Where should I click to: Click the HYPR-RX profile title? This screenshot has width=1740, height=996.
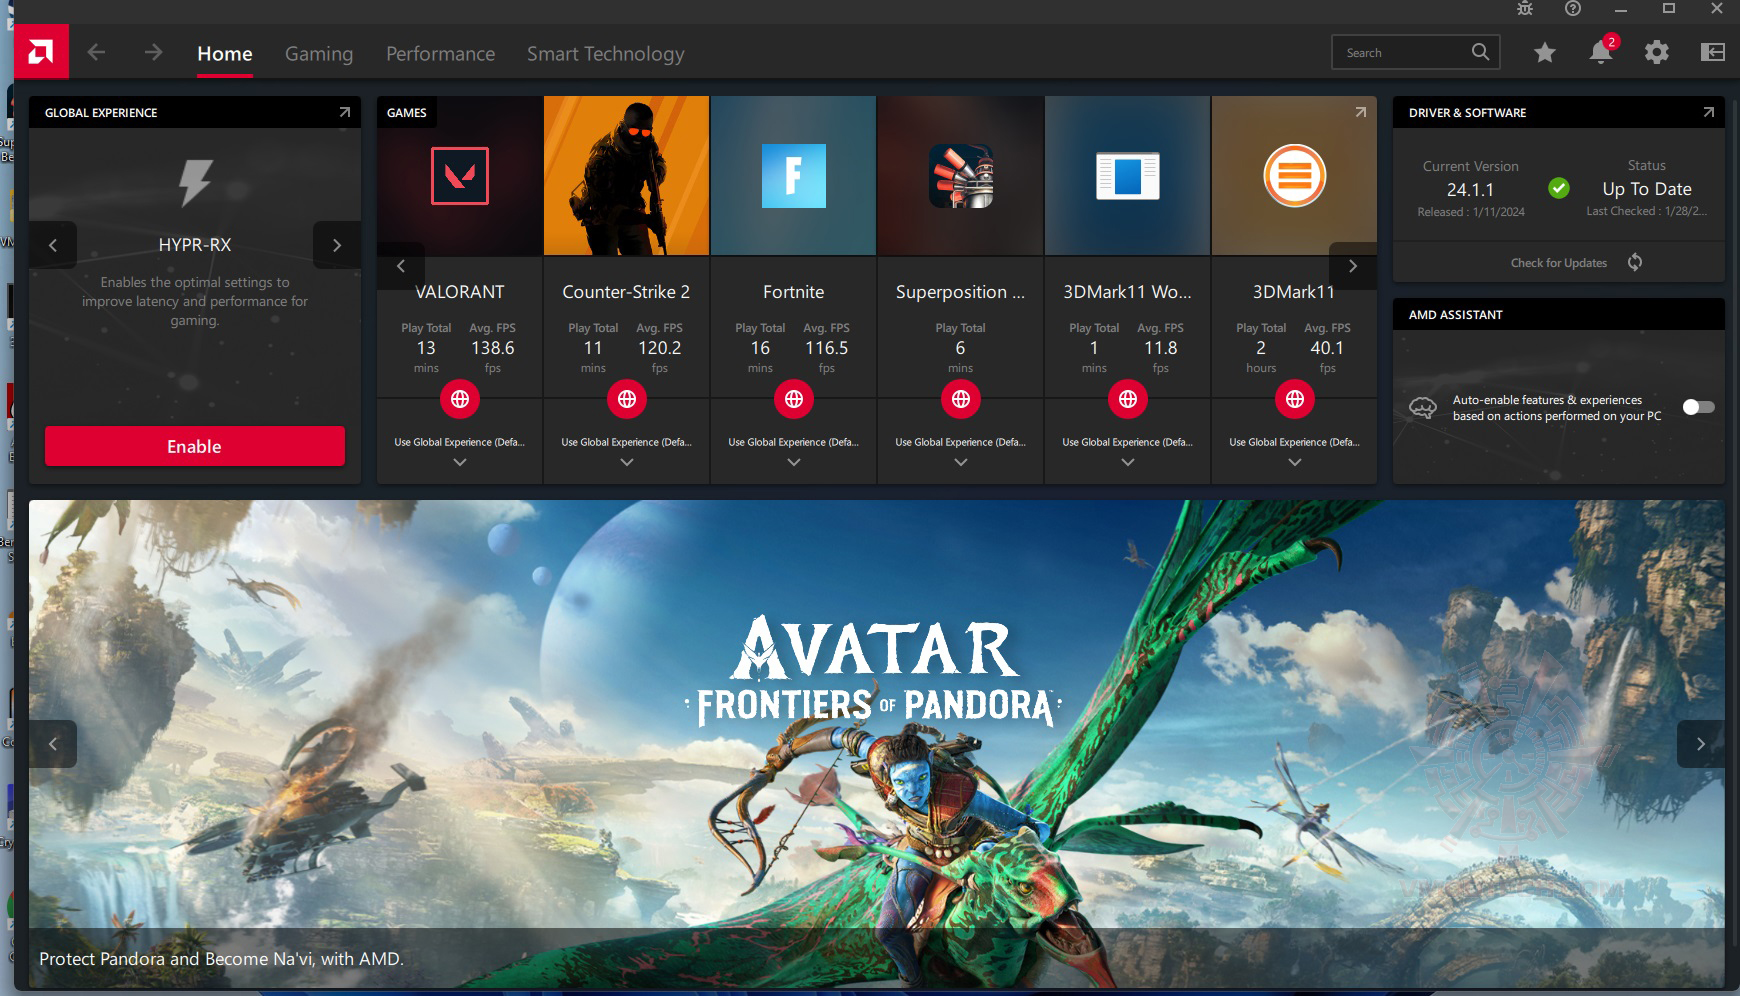pyautogui.click(x=195, y=245)
